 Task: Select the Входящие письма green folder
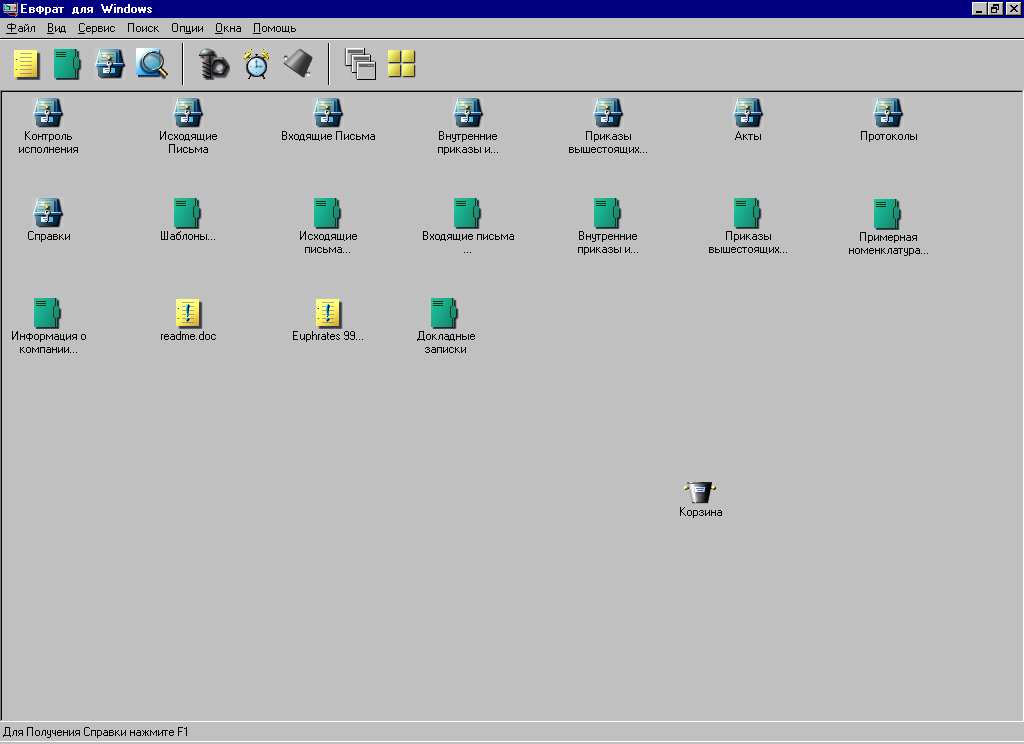pyautogui.click(x=468, y=213)
